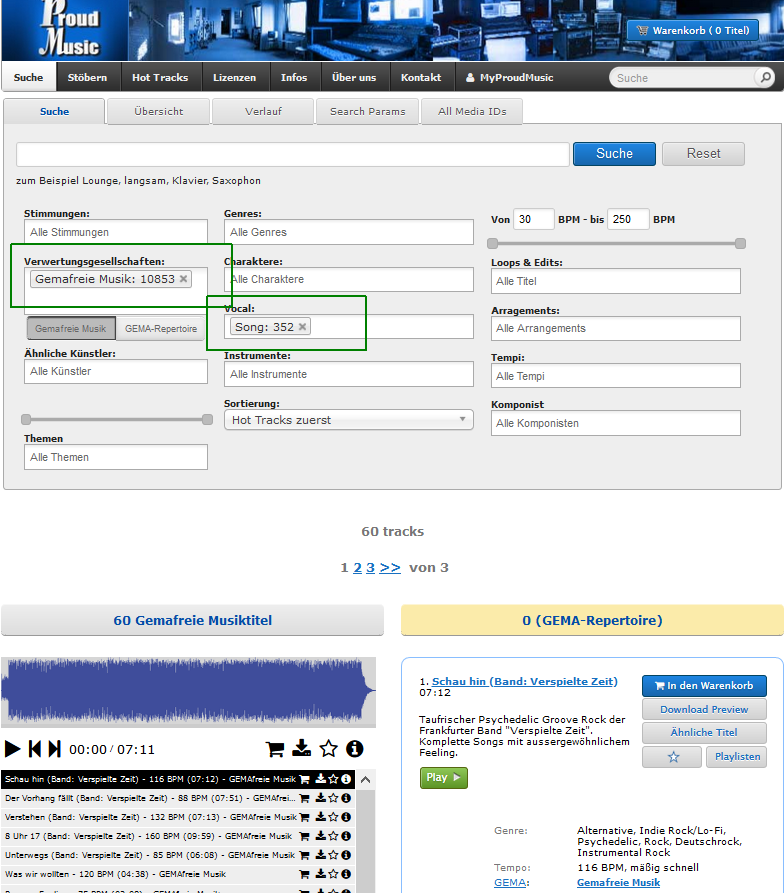
Task: Go to results page 2
Action: point(358,568)
